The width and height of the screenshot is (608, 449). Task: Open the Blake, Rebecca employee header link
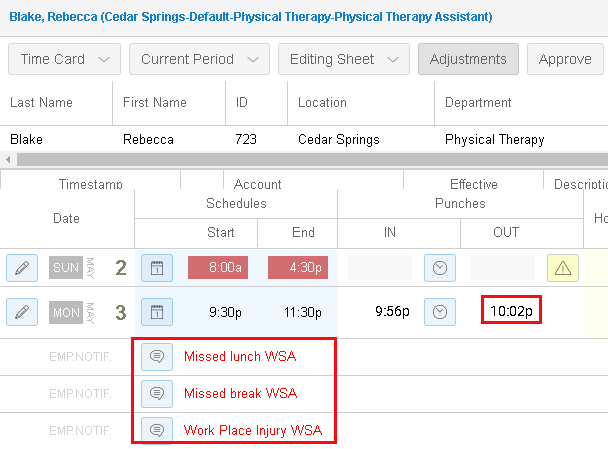tap(250, 17)
